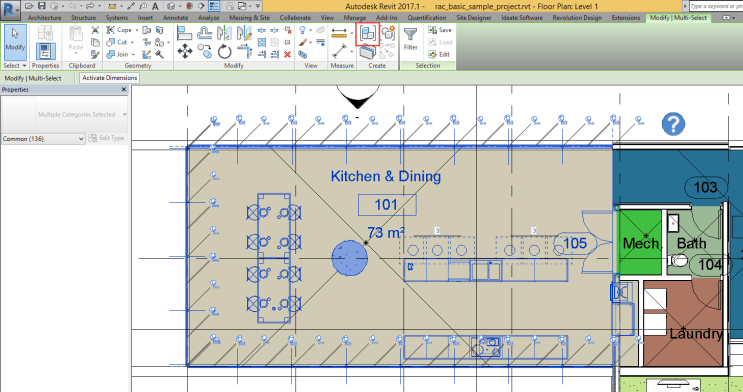This screenshot has width=743, height=392.
Task: Expand the Cut geometry dropdown arrow
Action: (132, 42)
